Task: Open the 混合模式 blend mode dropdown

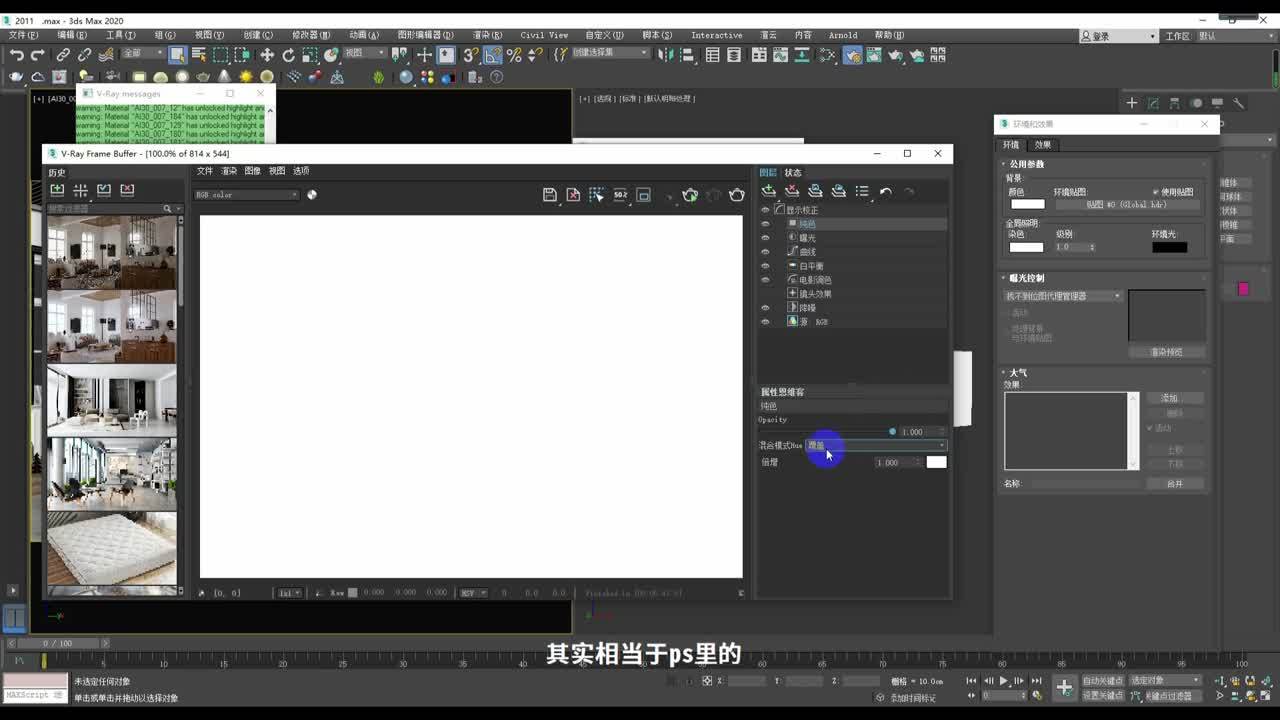Action: click(x=875, y=445)
